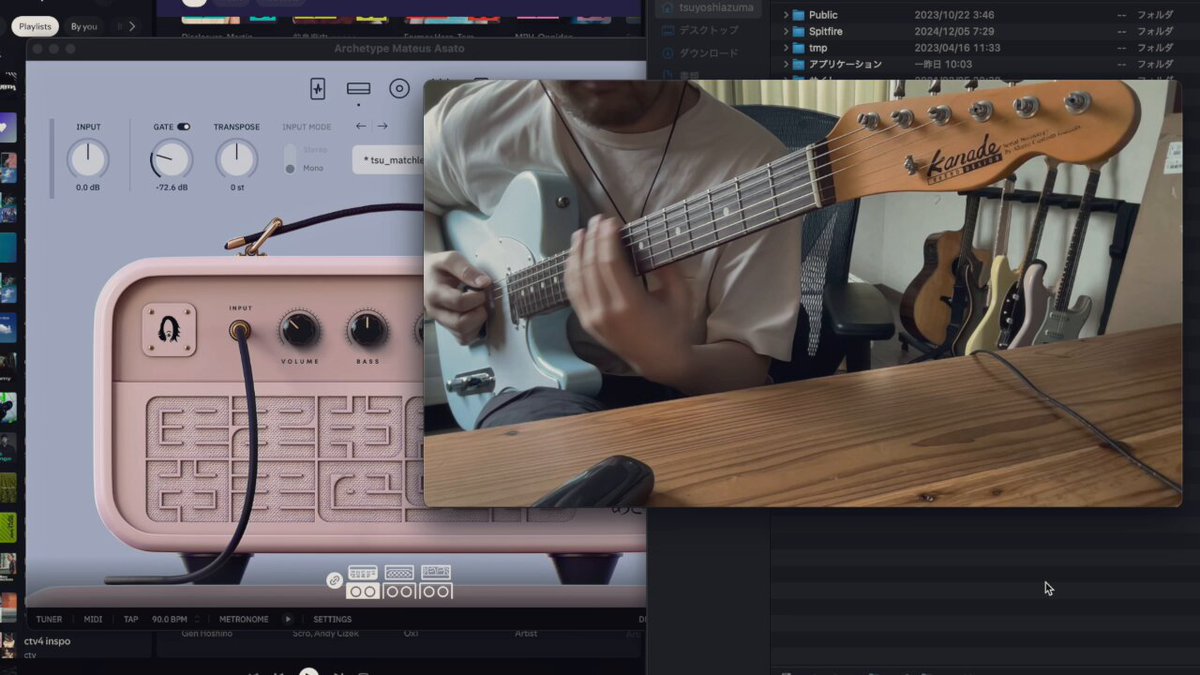Click the 2023/04/16 11:33 date cell
Screen dimensions: 1200x675
click(x=957, y=47)
